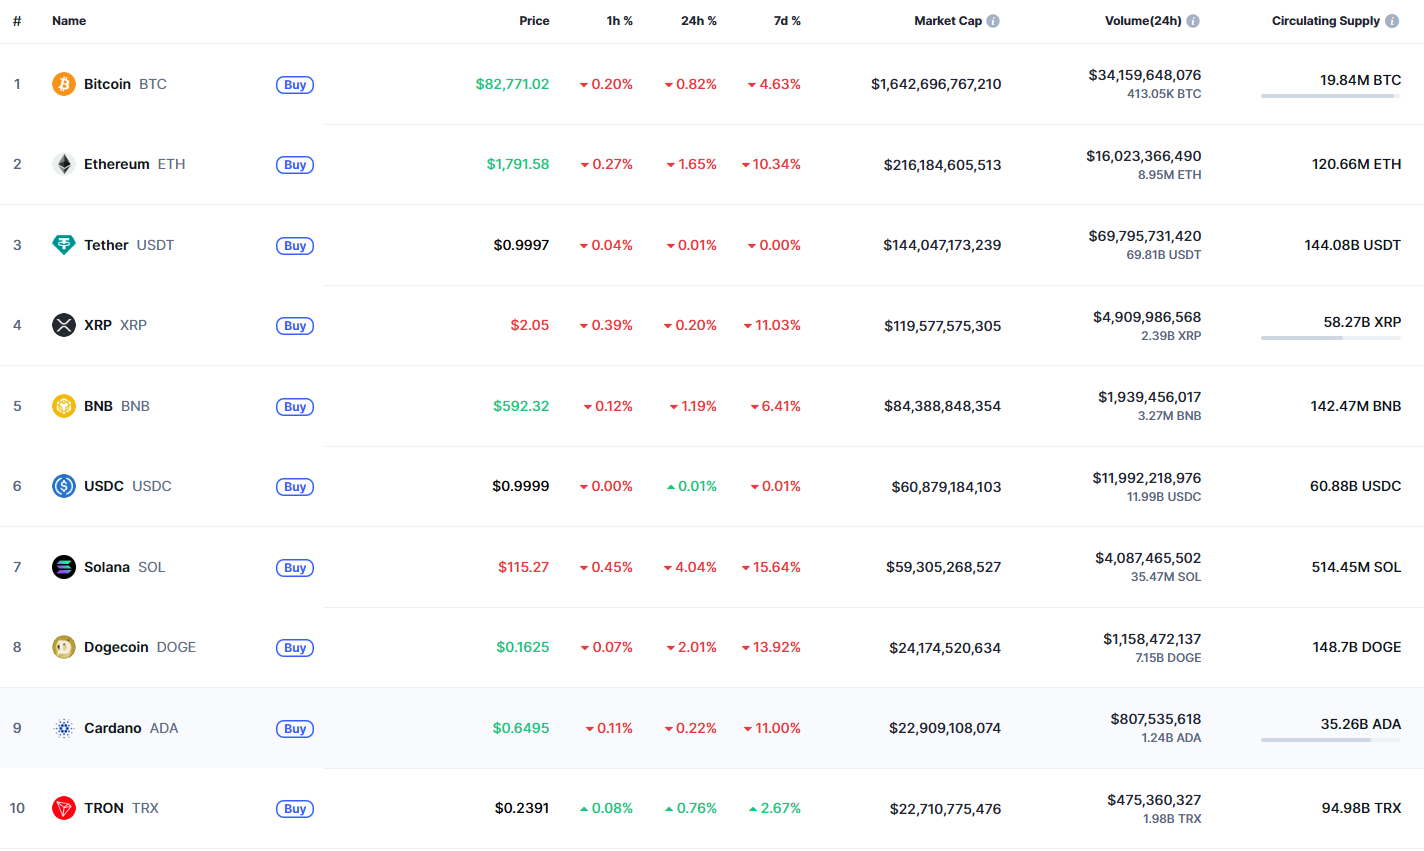Screen dimensions: 1424x851
Task: Sort by the 7d % column header
Action: pos(787,21)
